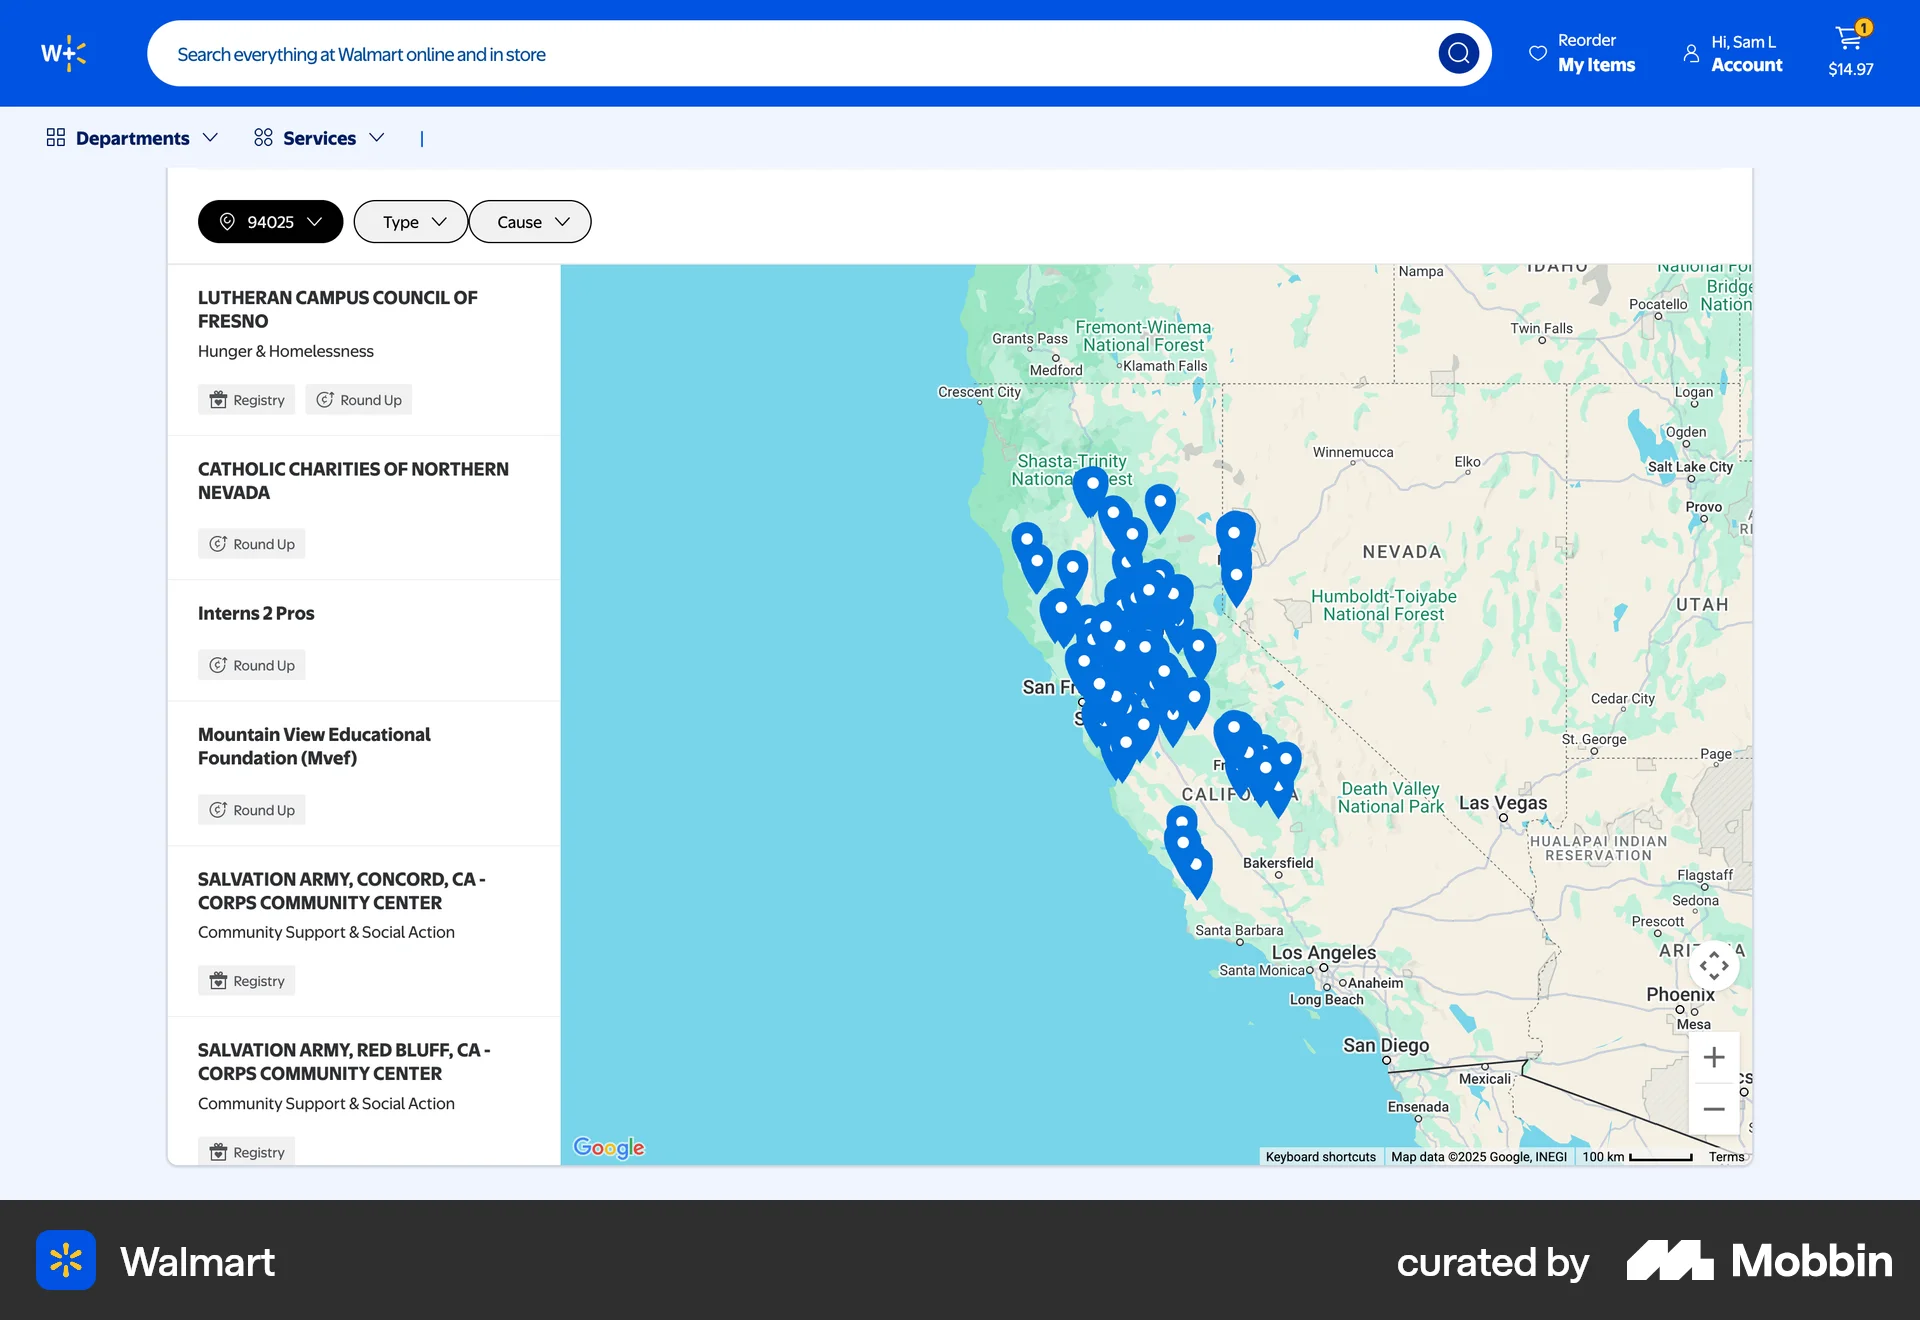Zoom out on the map with the minus icon
The image size is (1920, 1320).
[1714, 1109]
